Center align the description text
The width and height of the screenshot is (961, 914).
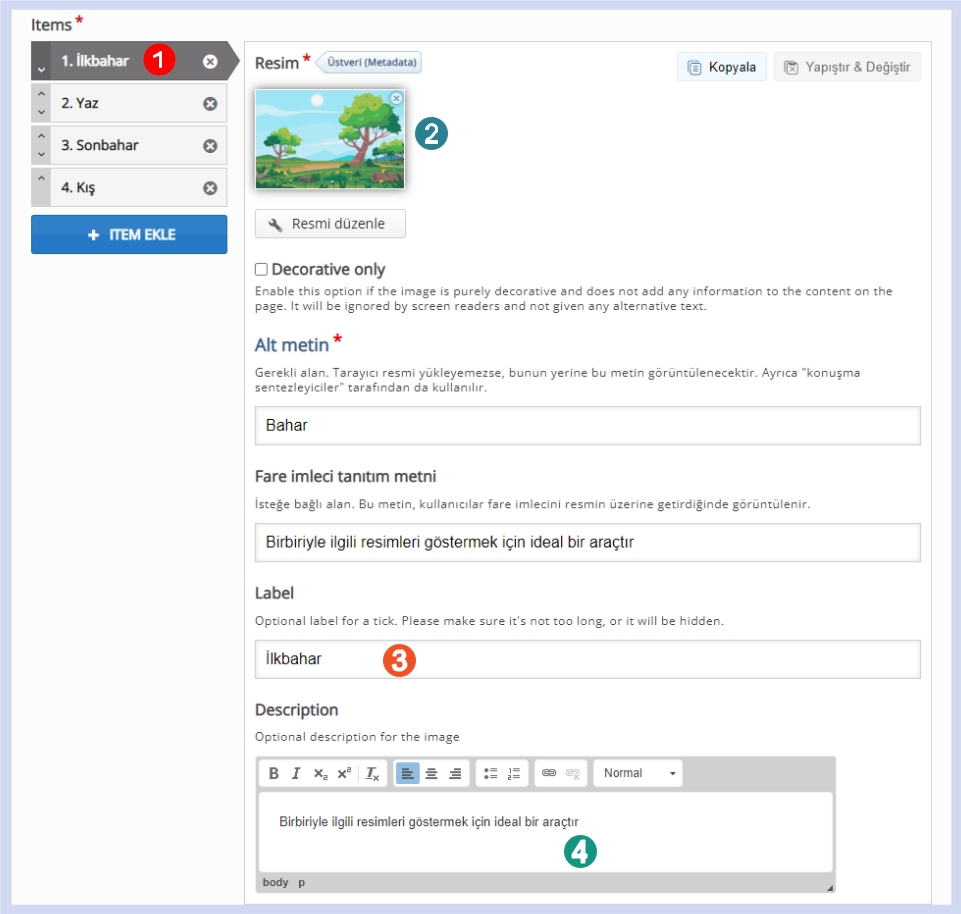point(432,773)
